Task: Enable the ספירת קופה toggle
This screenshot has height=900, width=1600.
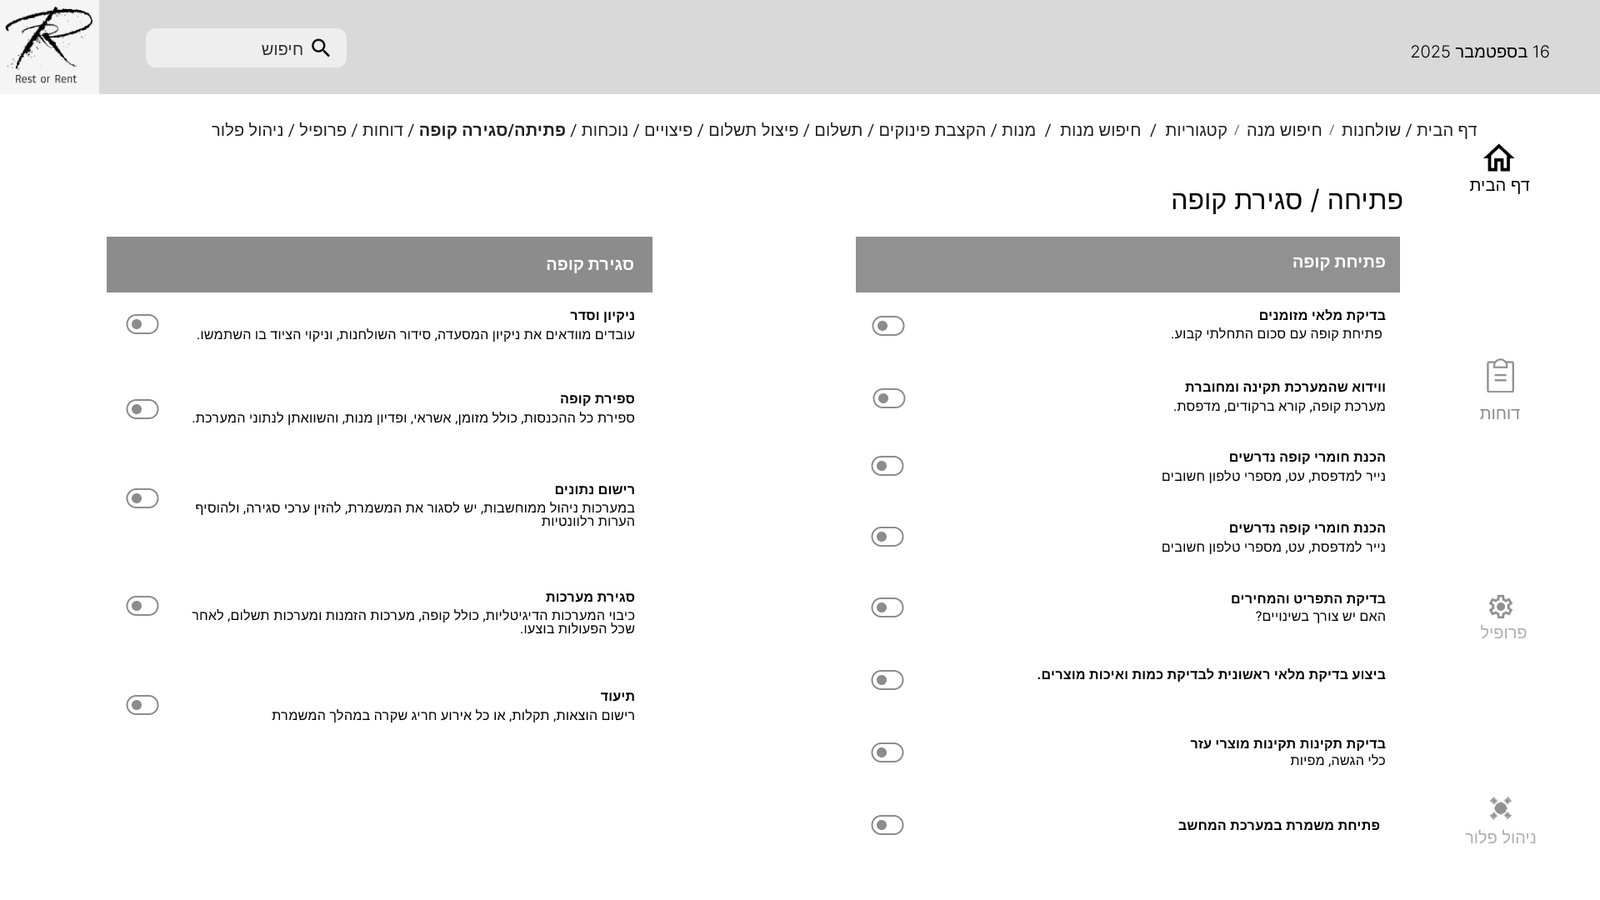Action: (142, 409)
